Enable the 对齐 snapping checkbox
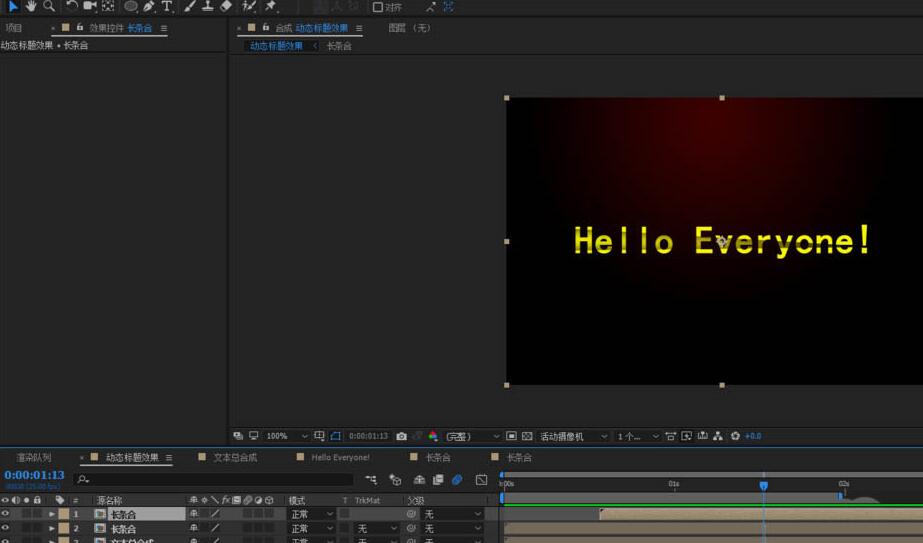Image resolution: width=923 pixels, height=543 pixels. 378,7
